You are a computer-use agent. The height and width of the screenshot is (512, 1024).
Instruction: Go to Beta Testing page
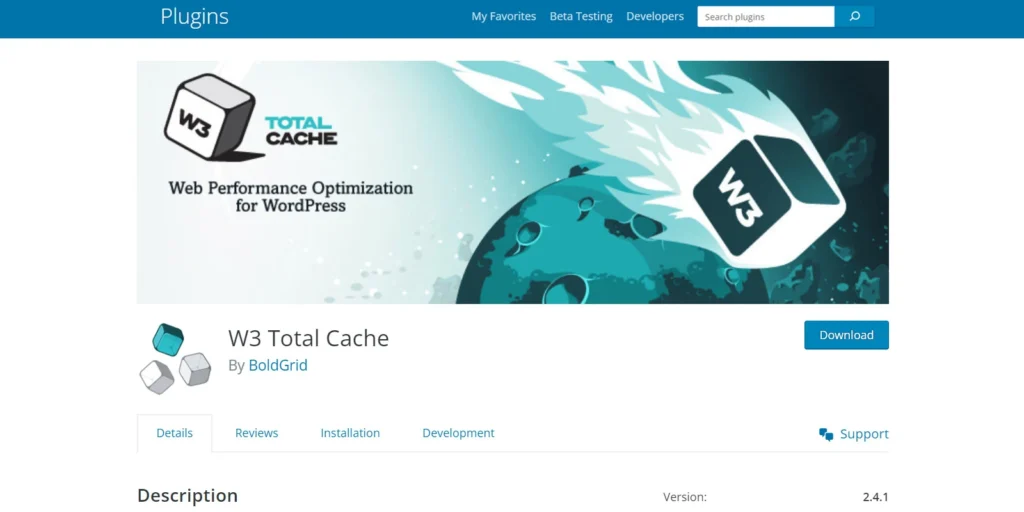pyautogui.click(x=581, y=16)
